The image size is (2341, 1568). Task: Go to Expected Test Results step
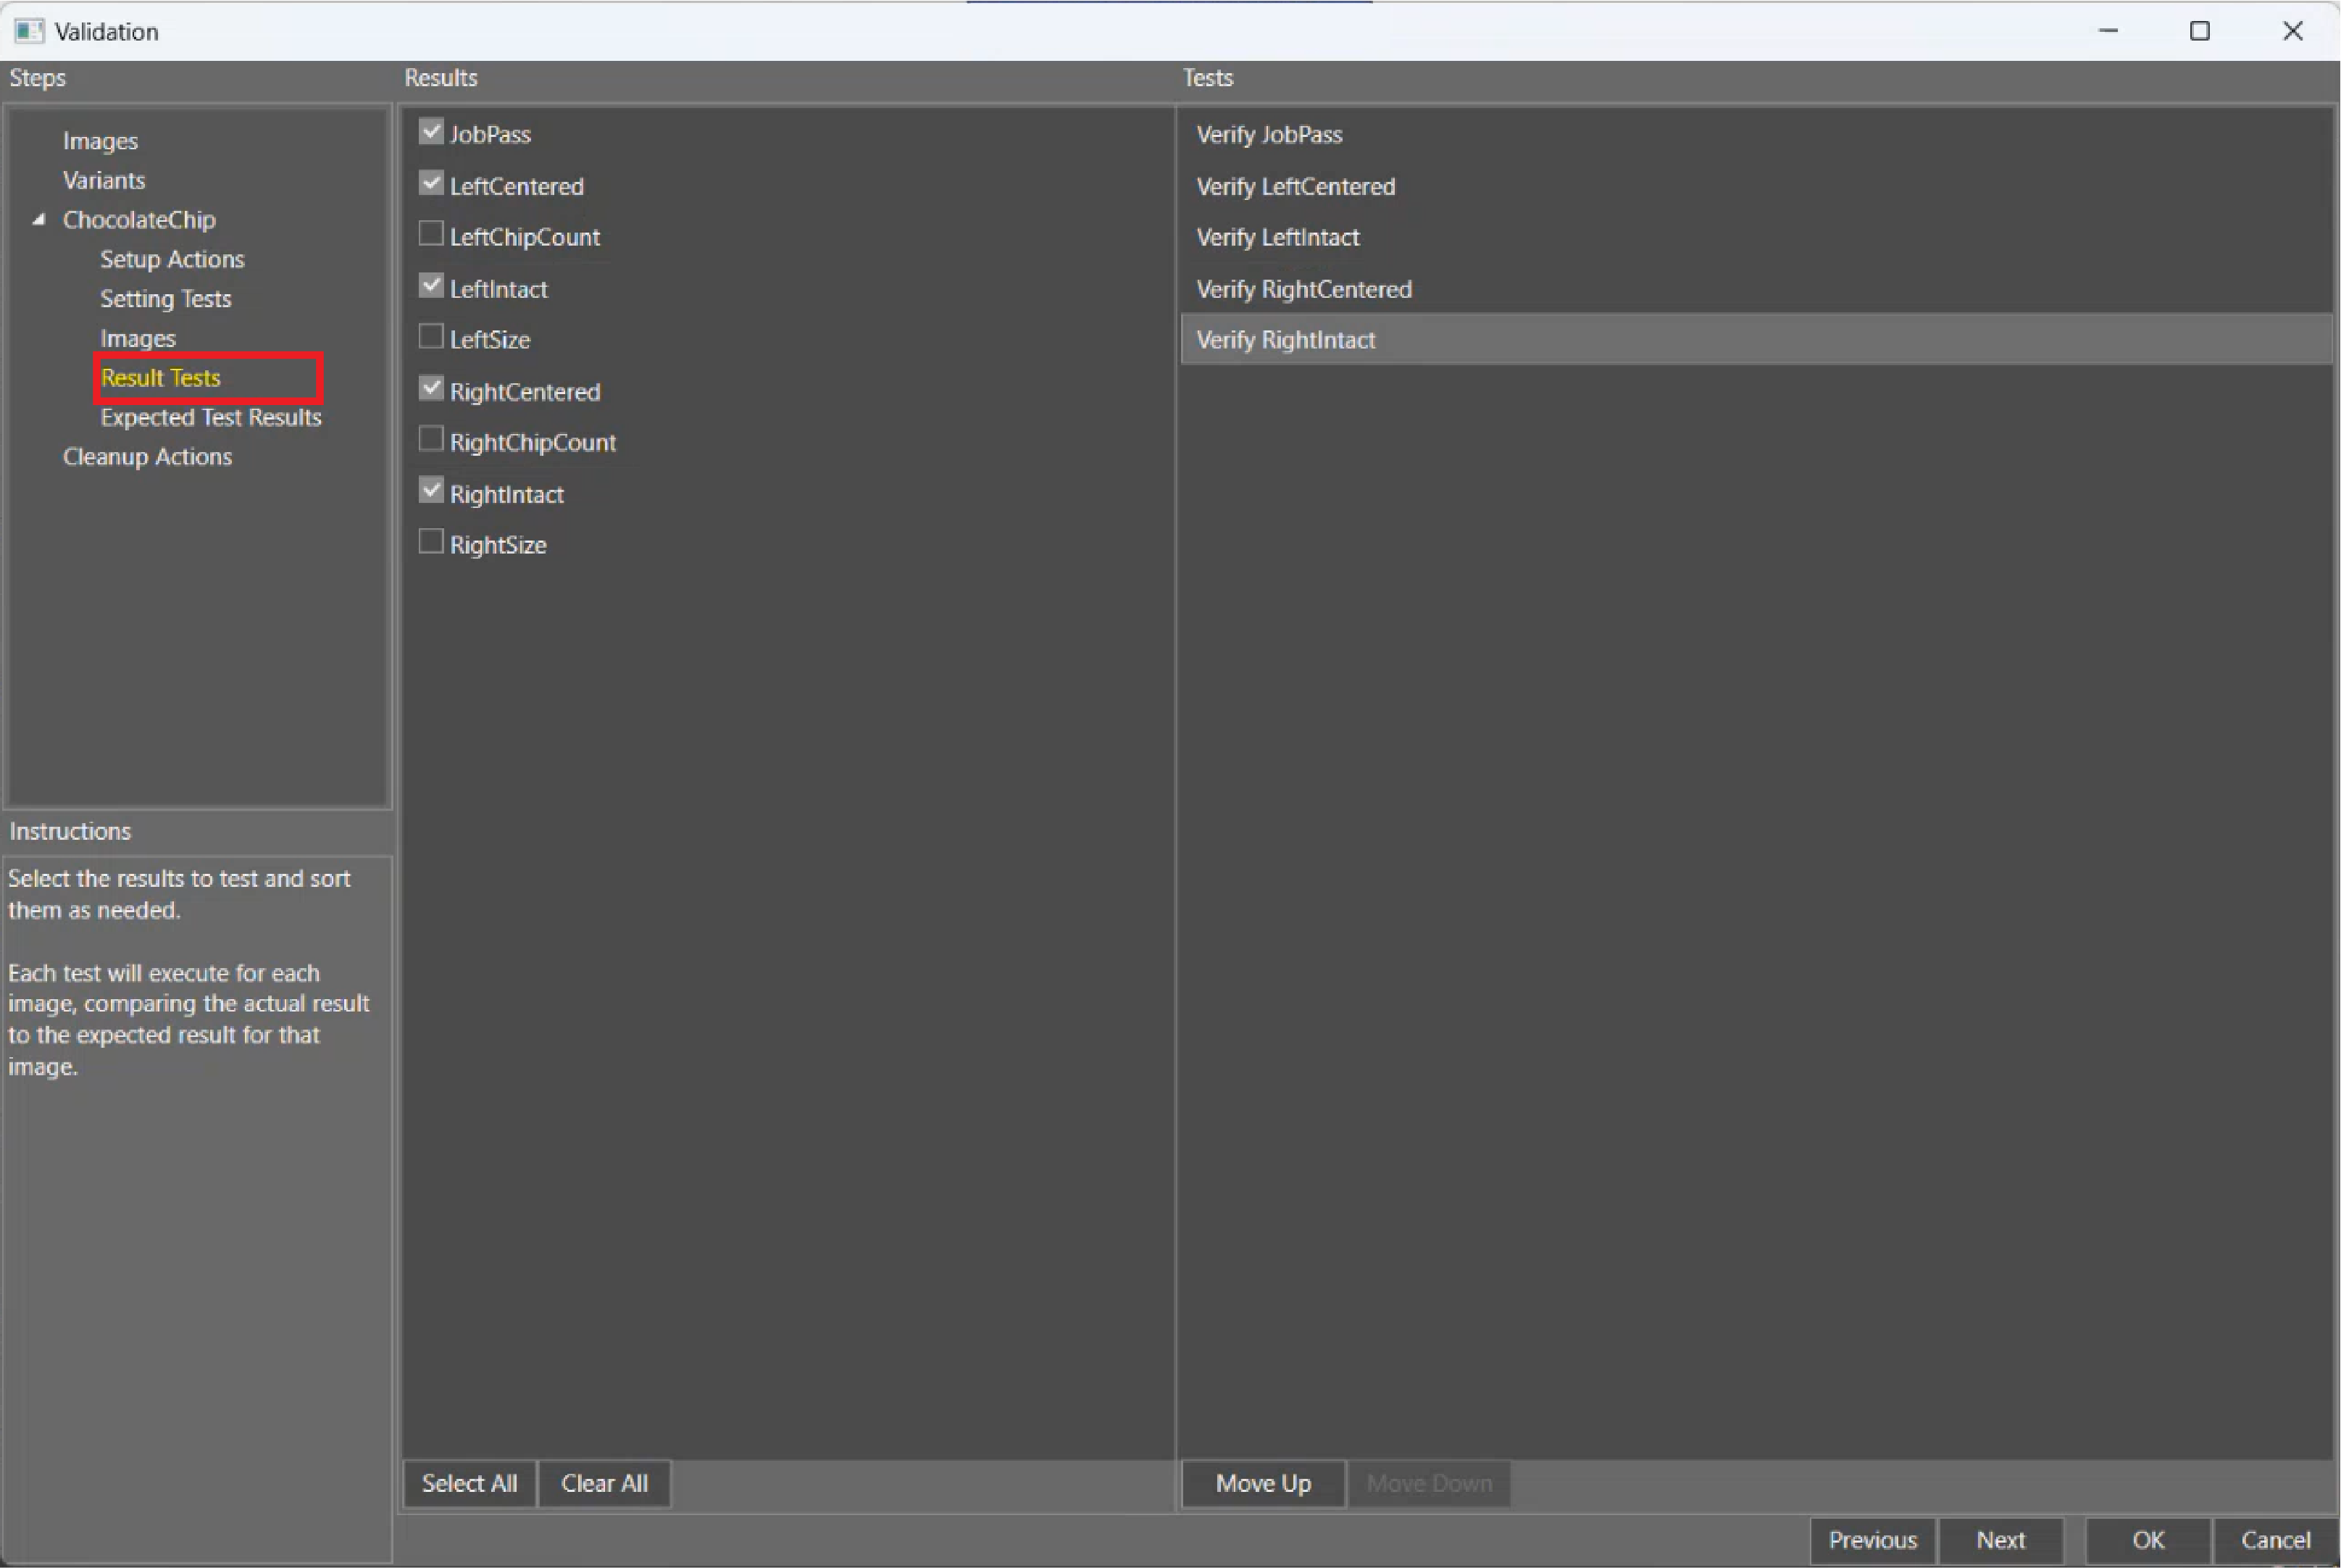coord(210,417)
